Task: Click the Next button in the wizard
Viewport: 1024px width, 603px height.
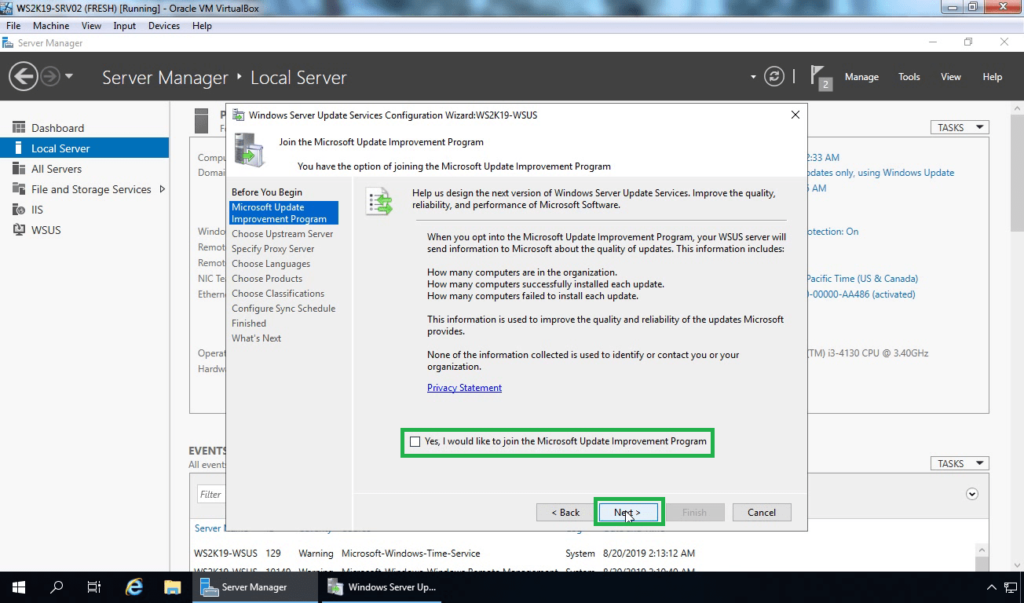Action: point(628,512)
